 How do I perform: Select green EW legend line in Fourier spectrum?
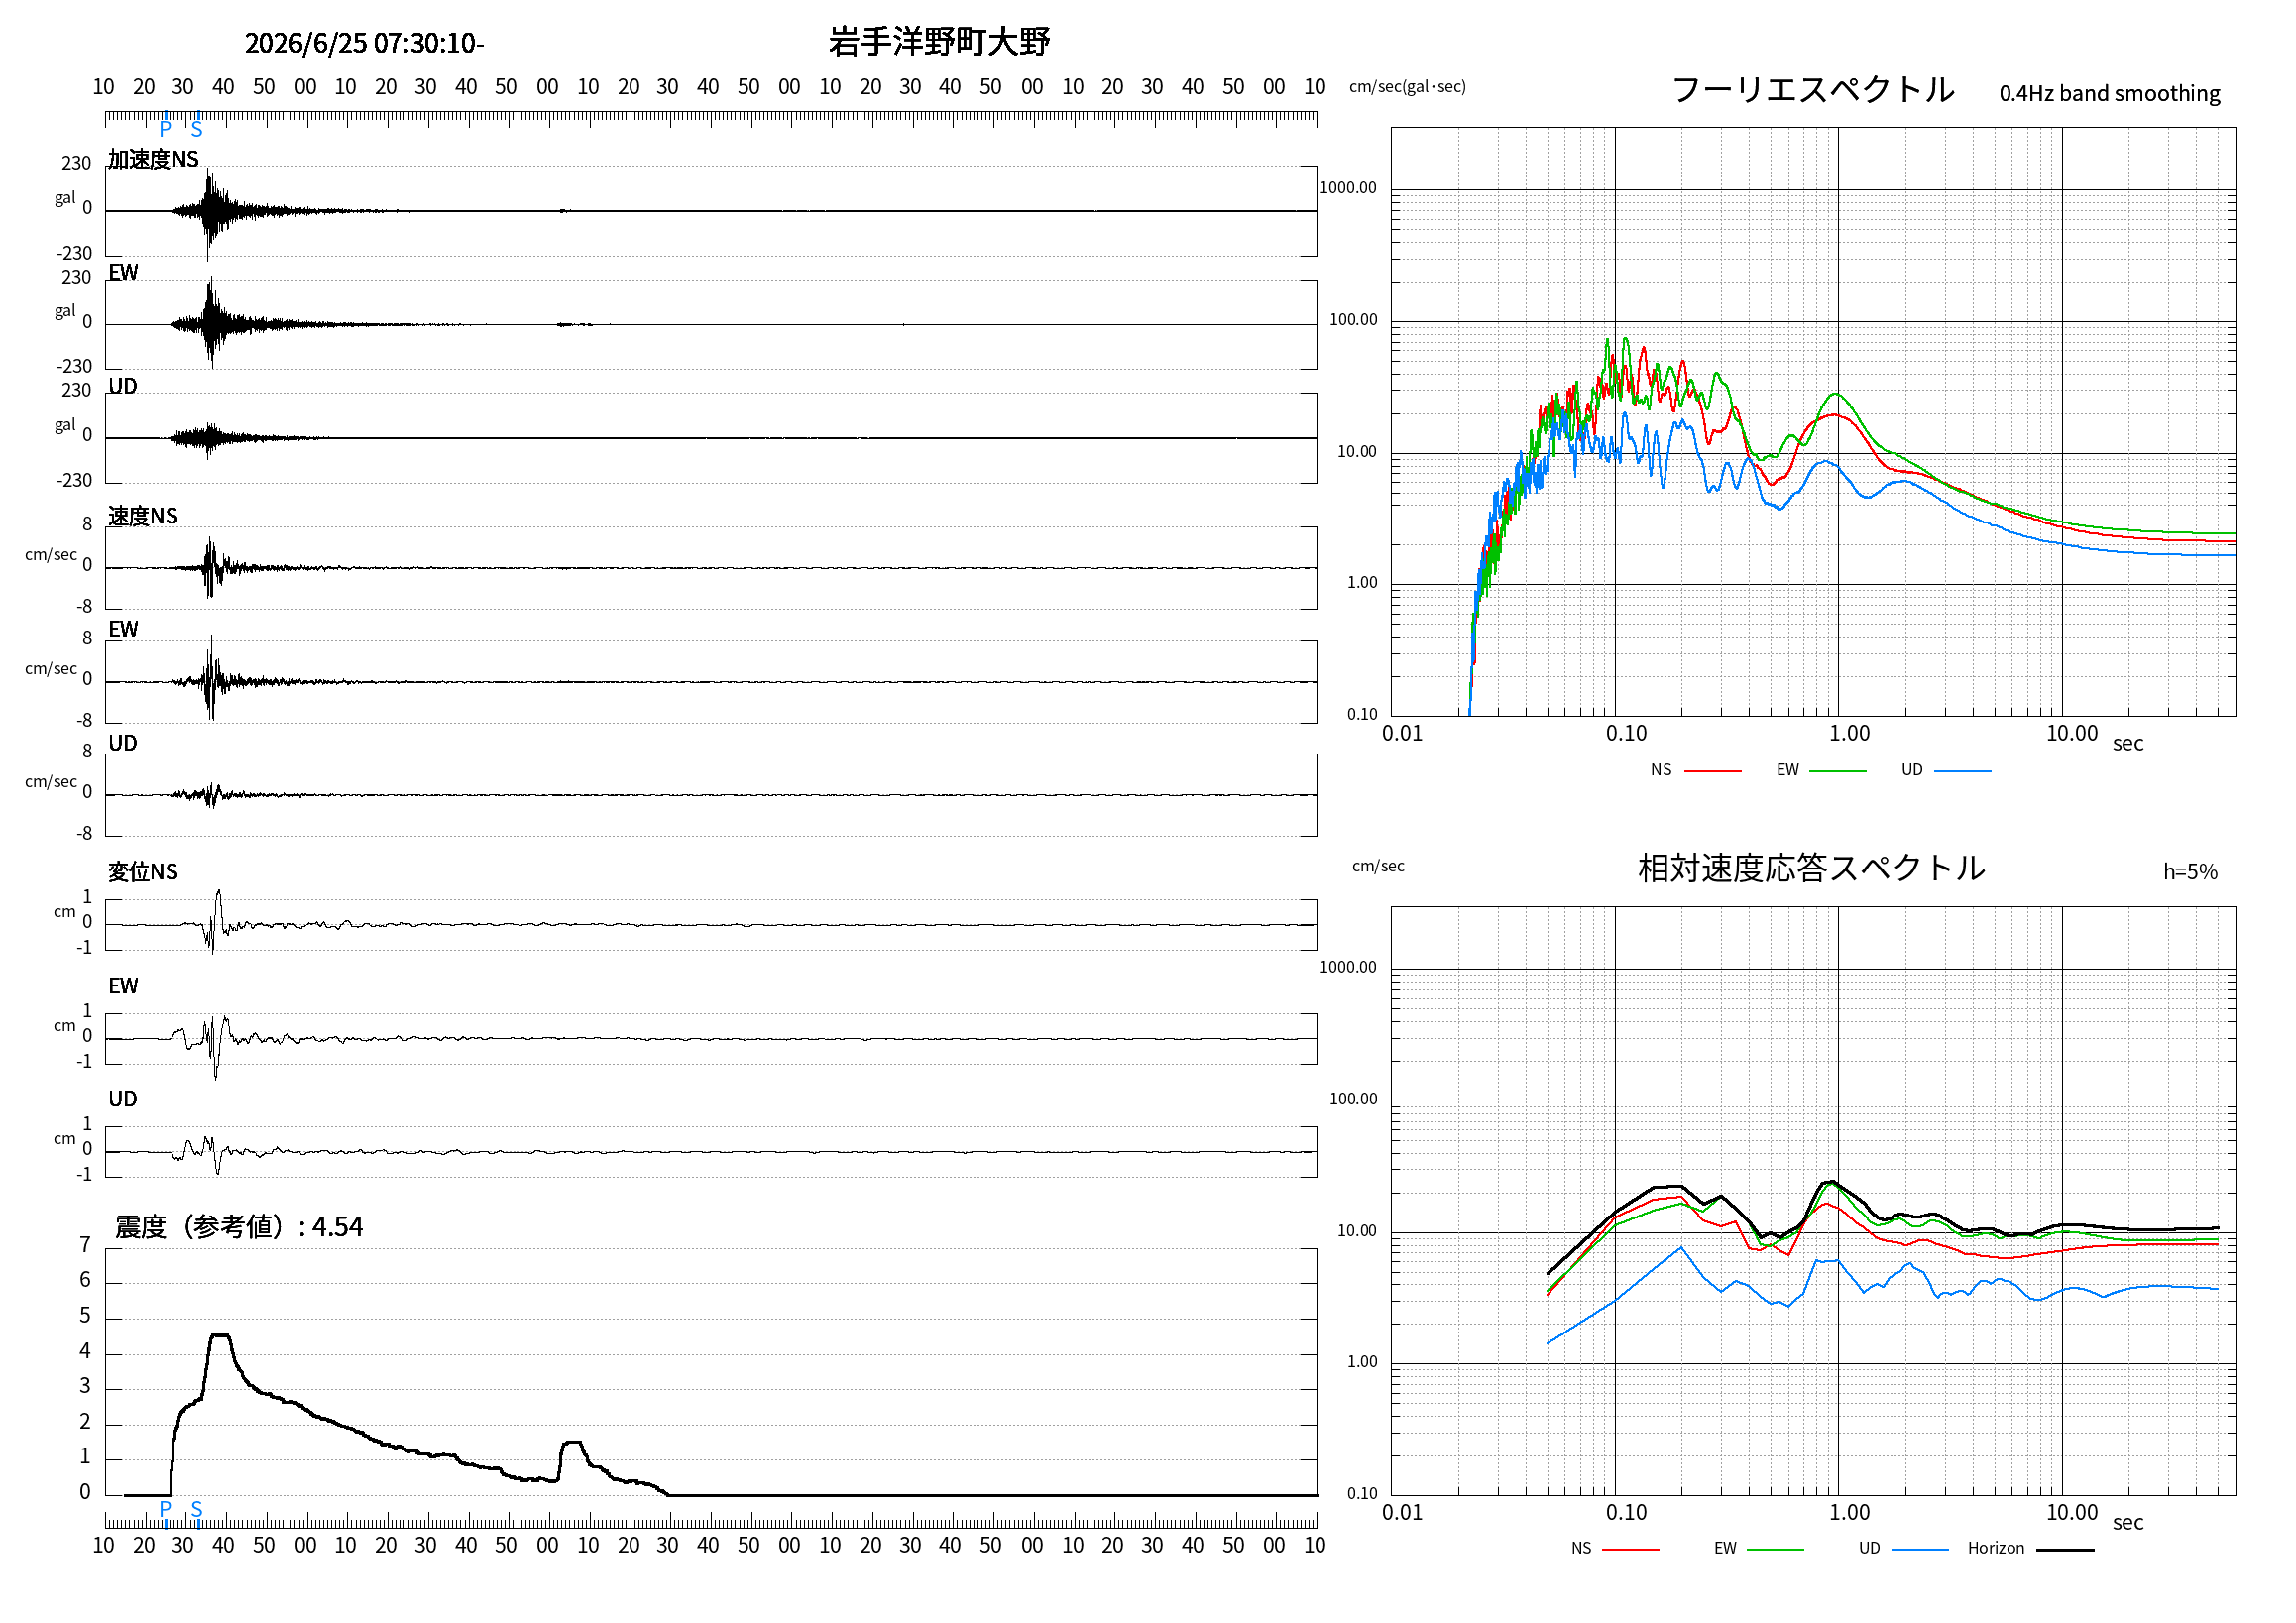pos(1838,771)
